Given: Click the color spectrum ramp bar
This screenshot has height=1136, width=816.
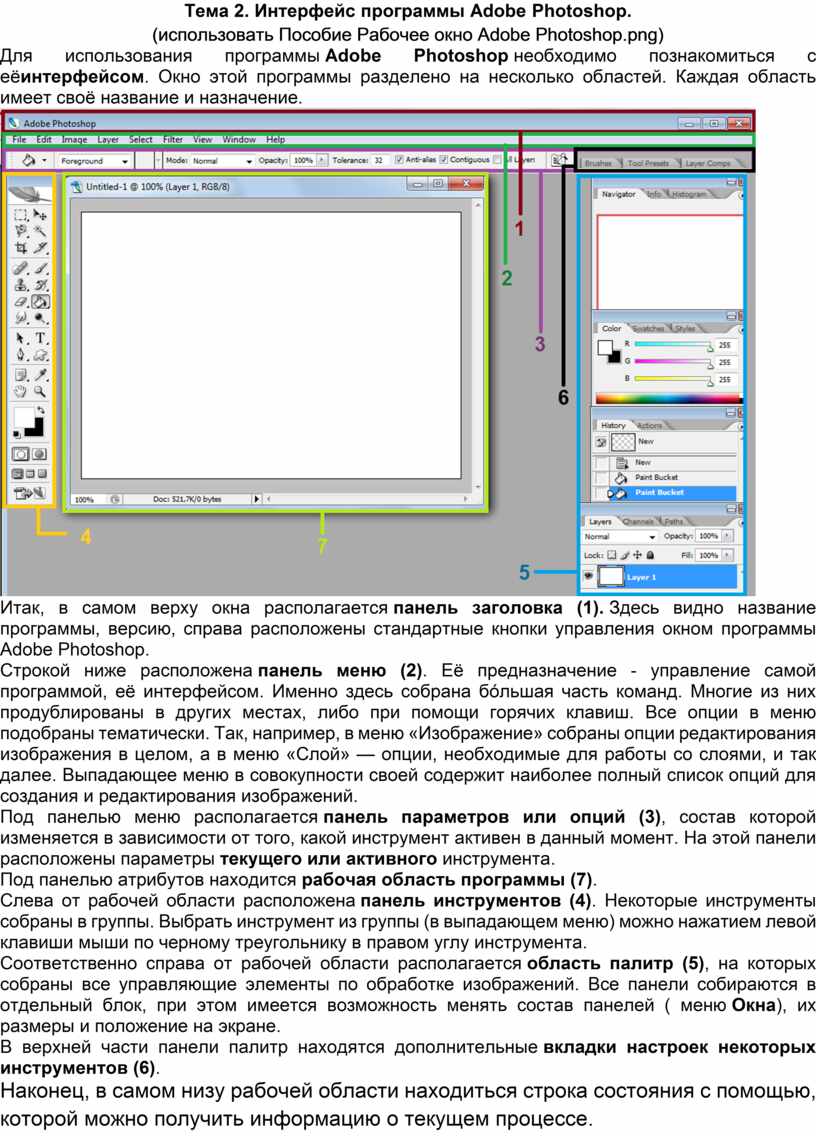Looking at the screenshot, I should 668,398.
